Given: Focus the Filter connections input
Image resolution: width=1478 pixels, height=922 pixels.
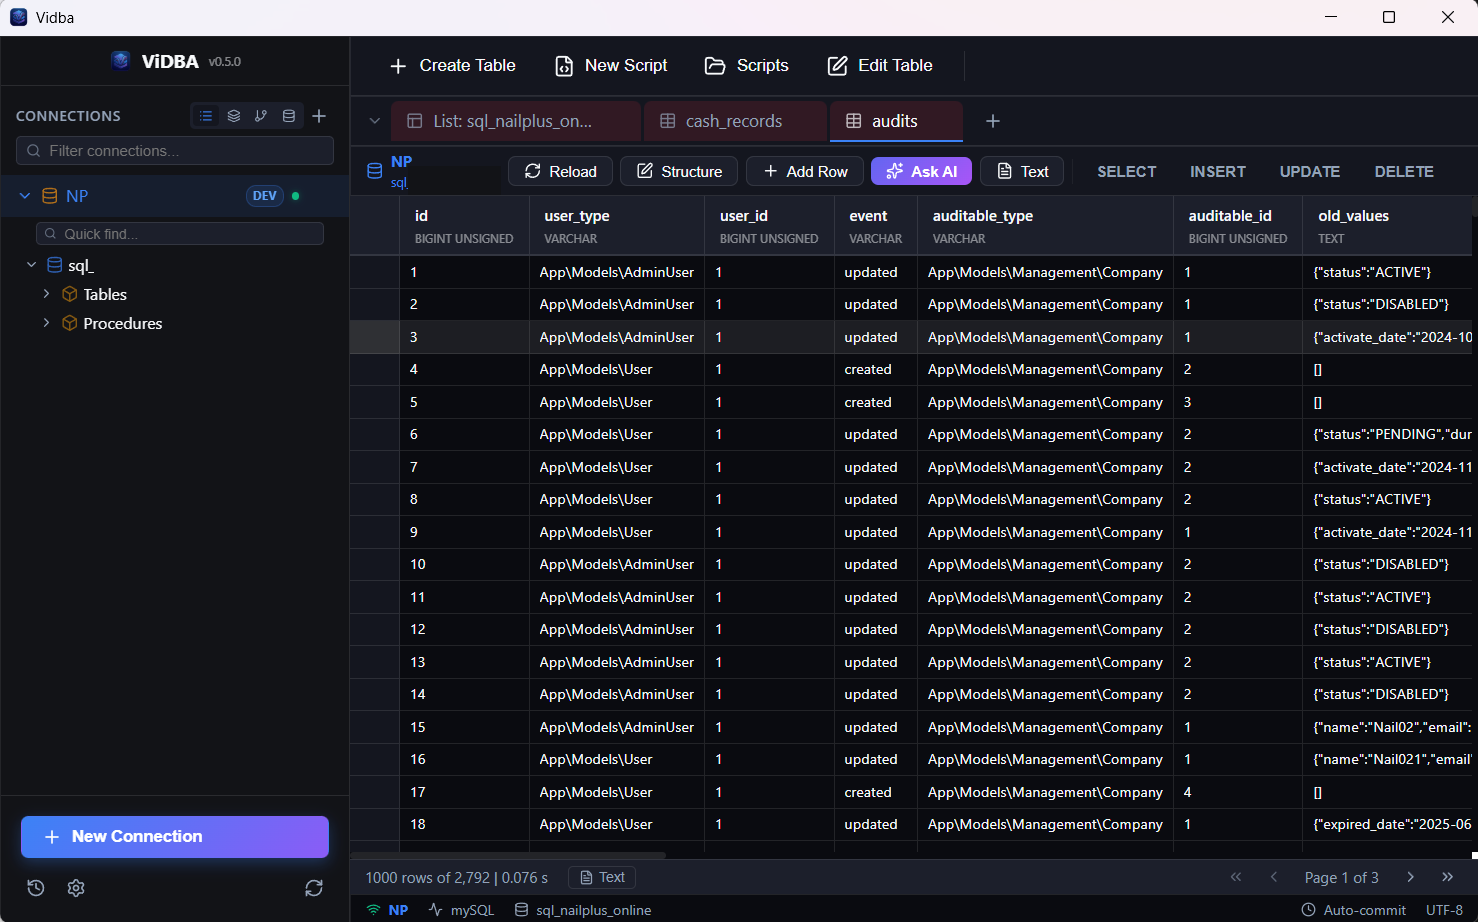Looking at the screenshot, I should point(175,150).
